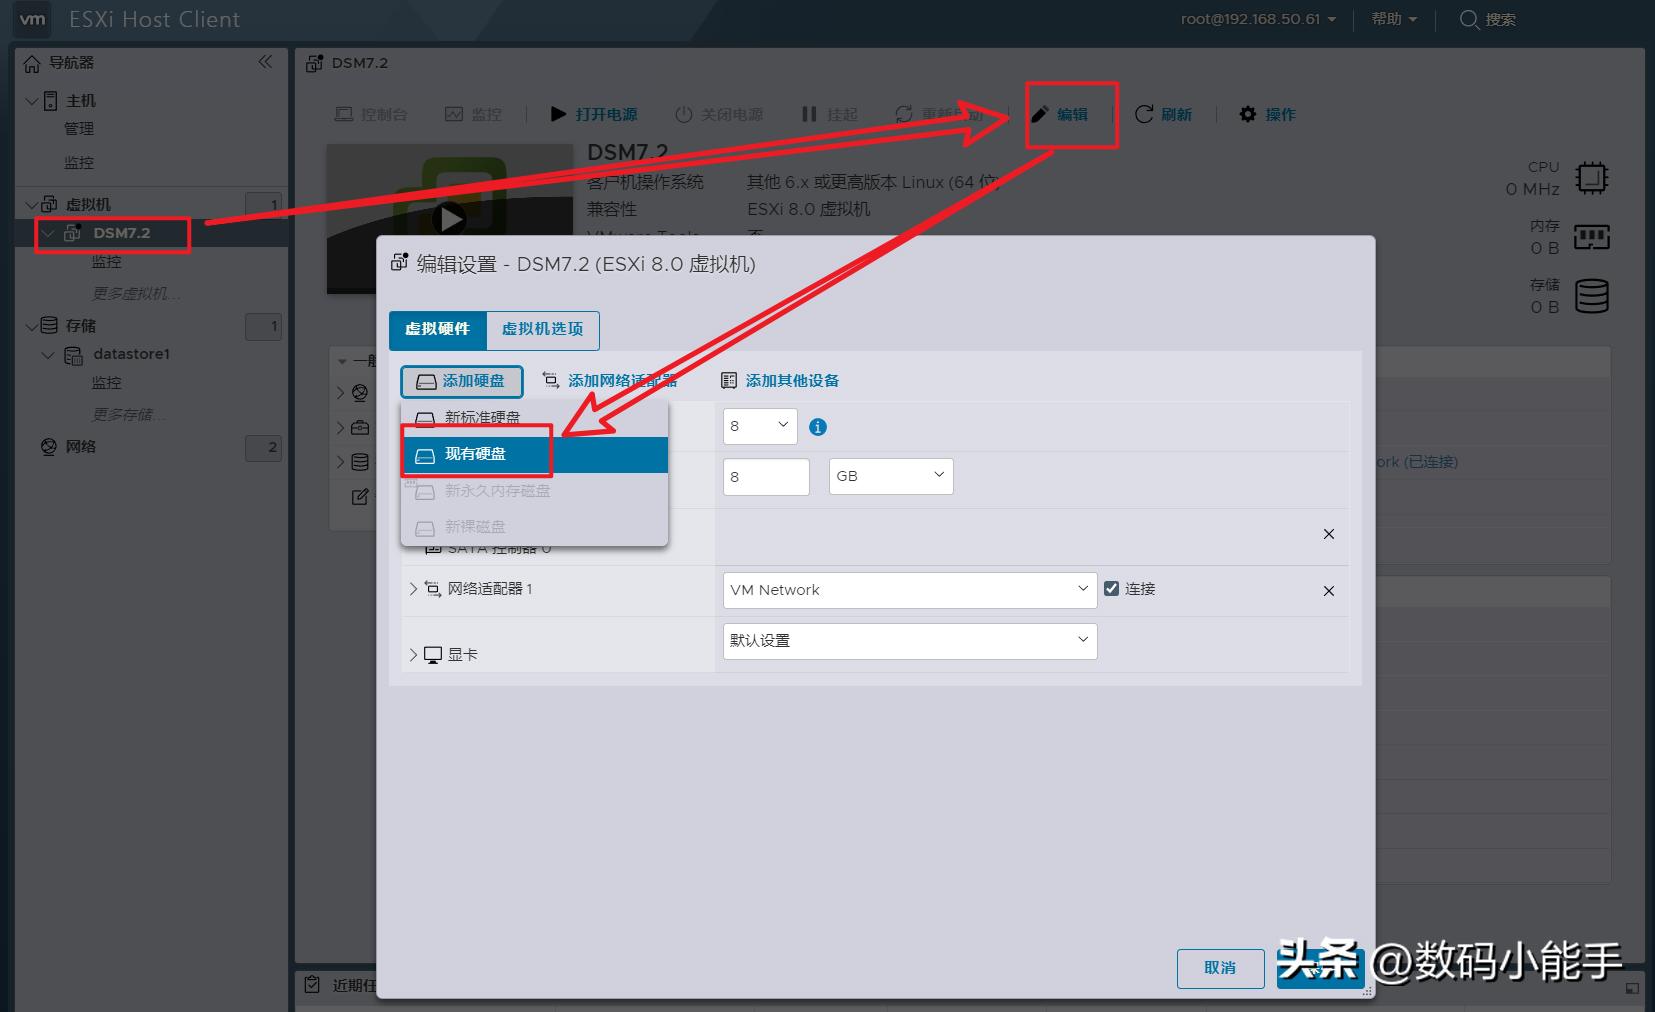Click the 更多存储... link
This screenshot has height=1012, width=1655.
click(130, 415)
